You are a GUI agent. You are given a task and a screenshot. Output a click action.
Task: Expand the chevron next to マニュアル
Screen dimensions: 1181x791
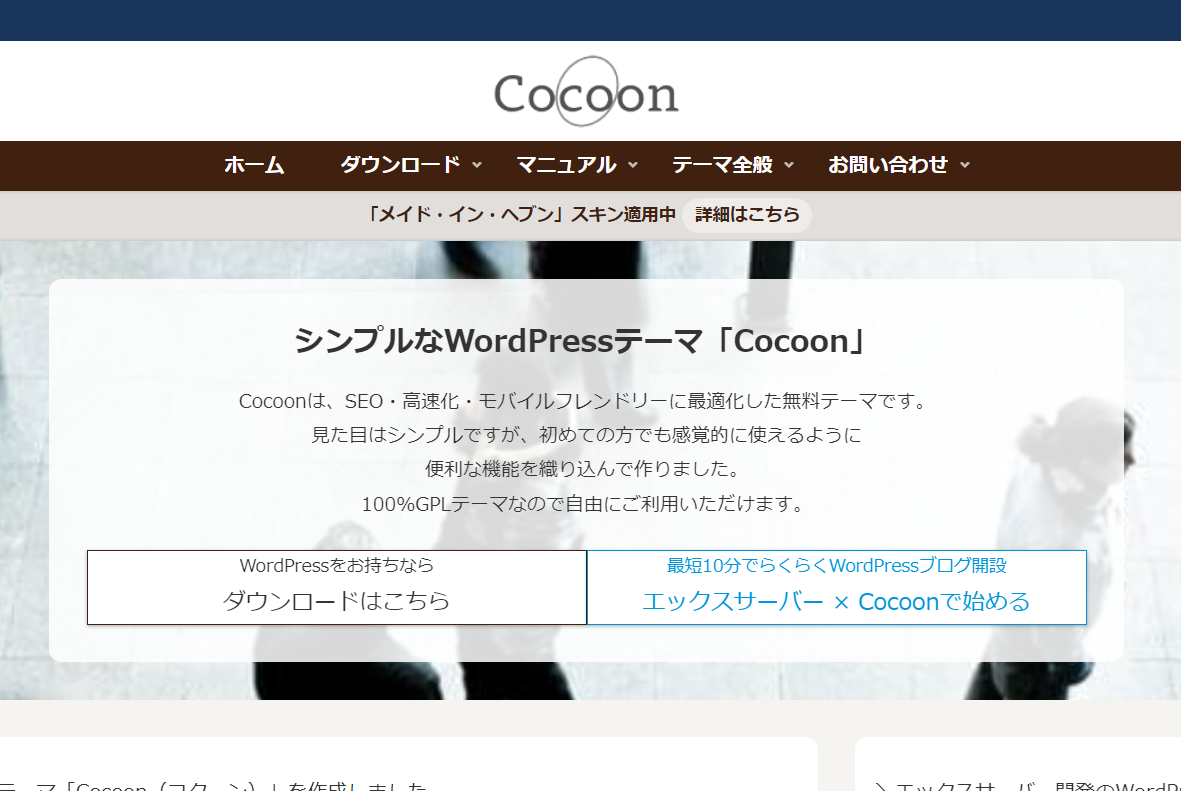click(x=633, y=165)
